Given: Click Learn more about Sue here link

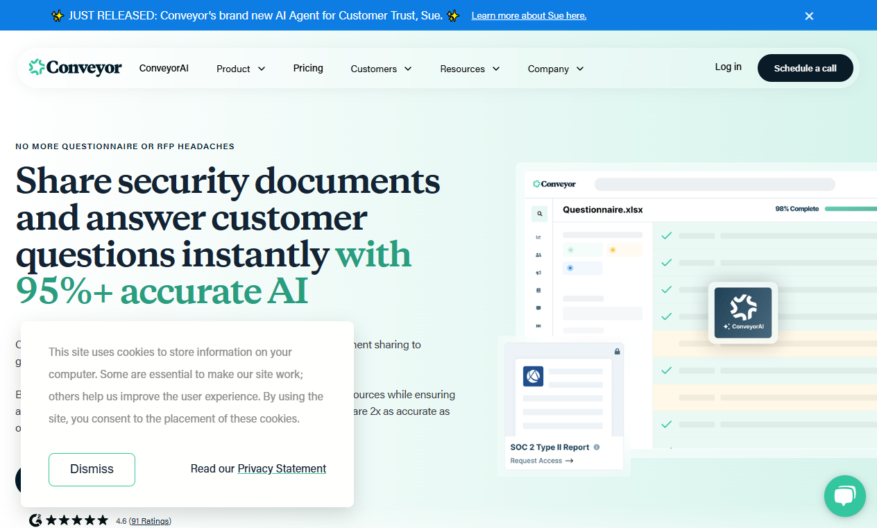Looking at the screenshot, I should coord(529,16).
